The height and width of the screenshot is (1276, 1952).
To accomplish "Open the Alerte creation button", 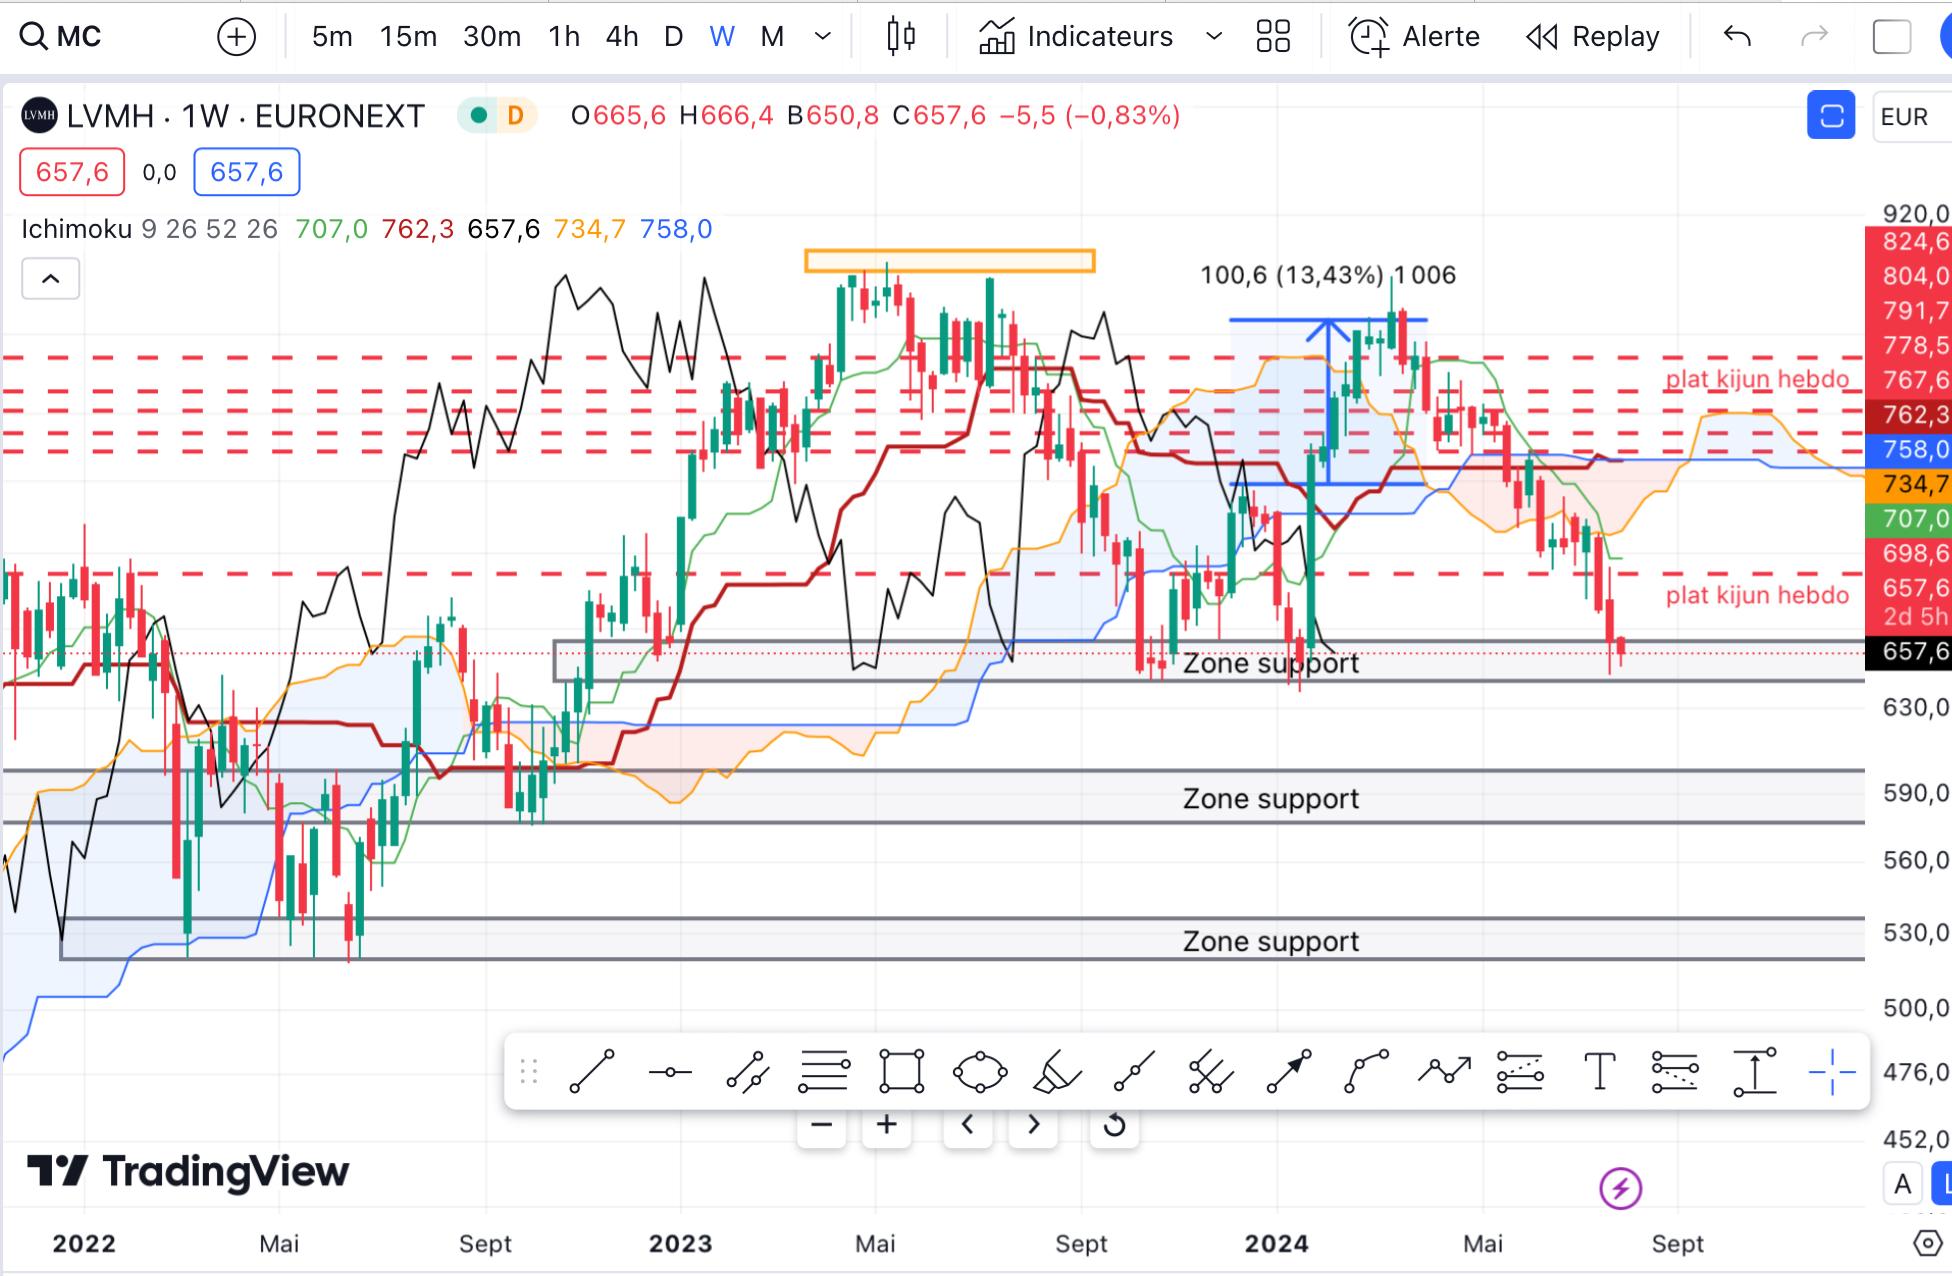I will click(1414, 37).
